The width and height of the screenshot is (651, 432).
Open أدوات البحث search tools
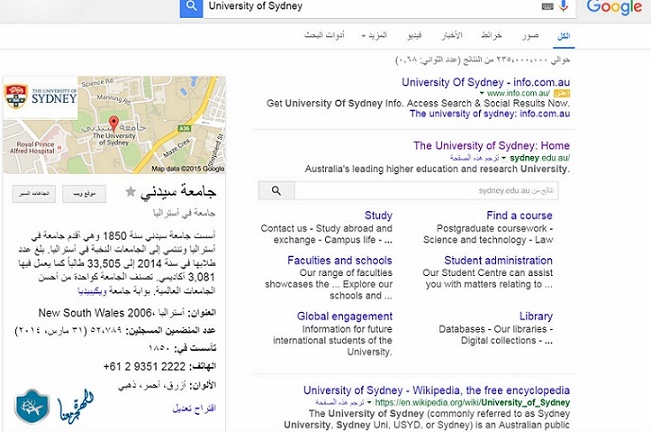click(x=324, y=36)
